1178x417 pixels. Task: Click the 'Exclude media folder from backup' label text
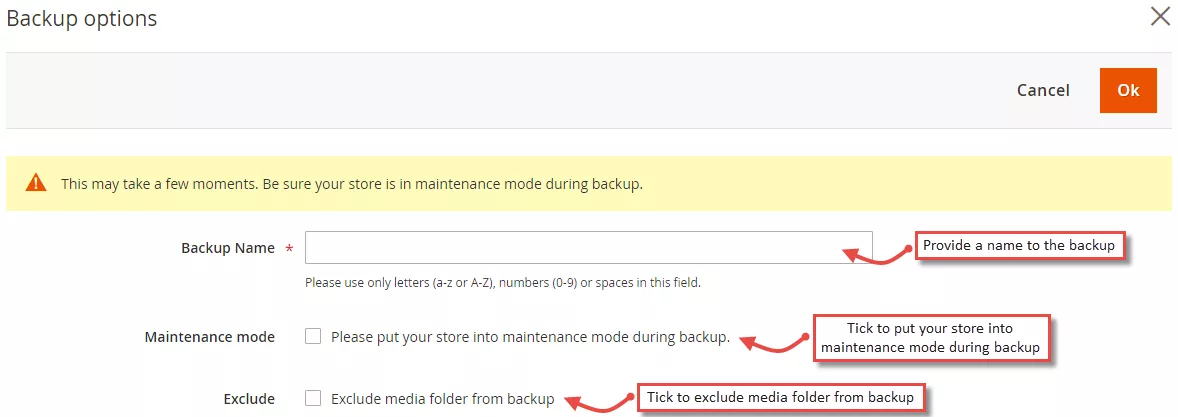442,399
